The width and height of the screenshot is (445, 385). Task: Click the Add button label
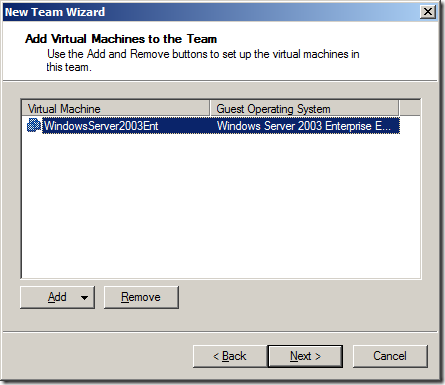[57, 297]
